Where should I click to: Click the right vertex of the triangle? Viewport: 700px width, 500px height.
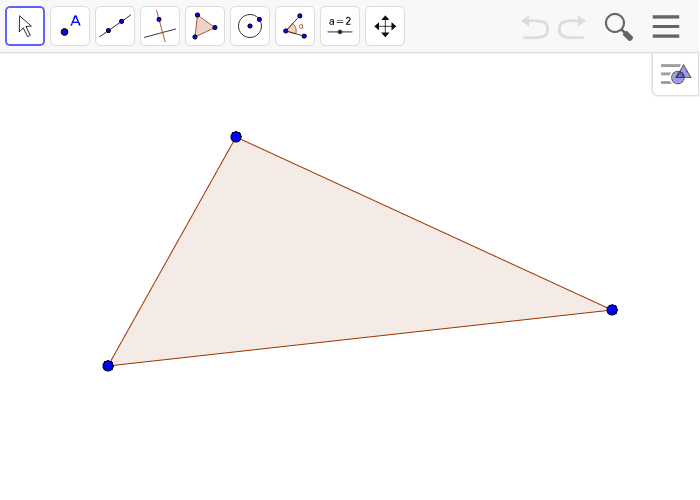(x=612, y=310)
